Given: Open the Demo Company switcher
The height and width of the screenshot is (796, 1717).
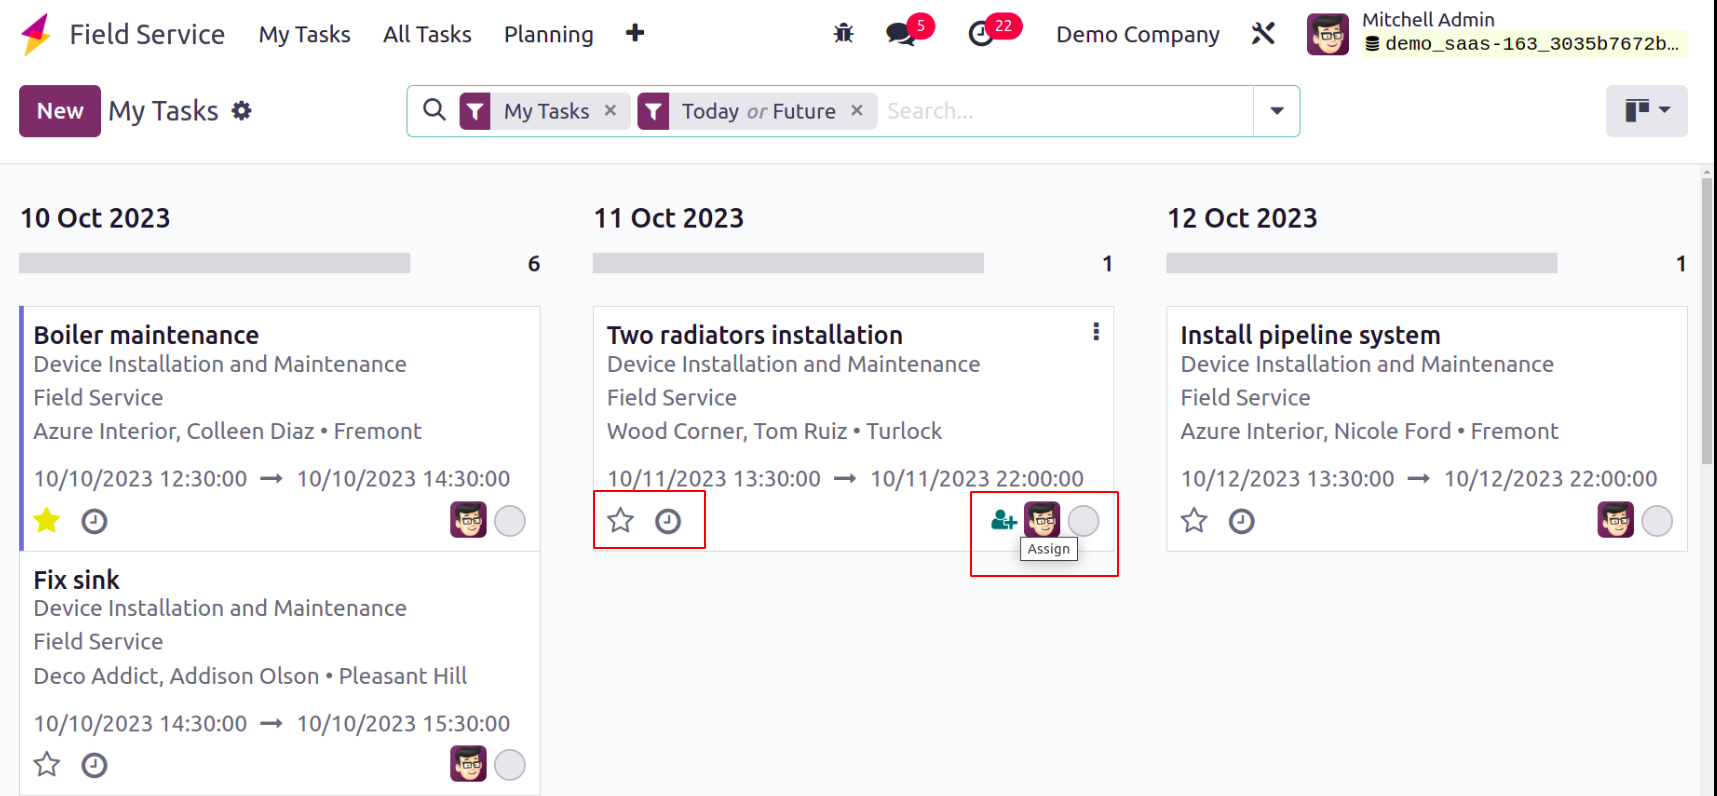Looking at the screenshot, I should pos(1138,34).
